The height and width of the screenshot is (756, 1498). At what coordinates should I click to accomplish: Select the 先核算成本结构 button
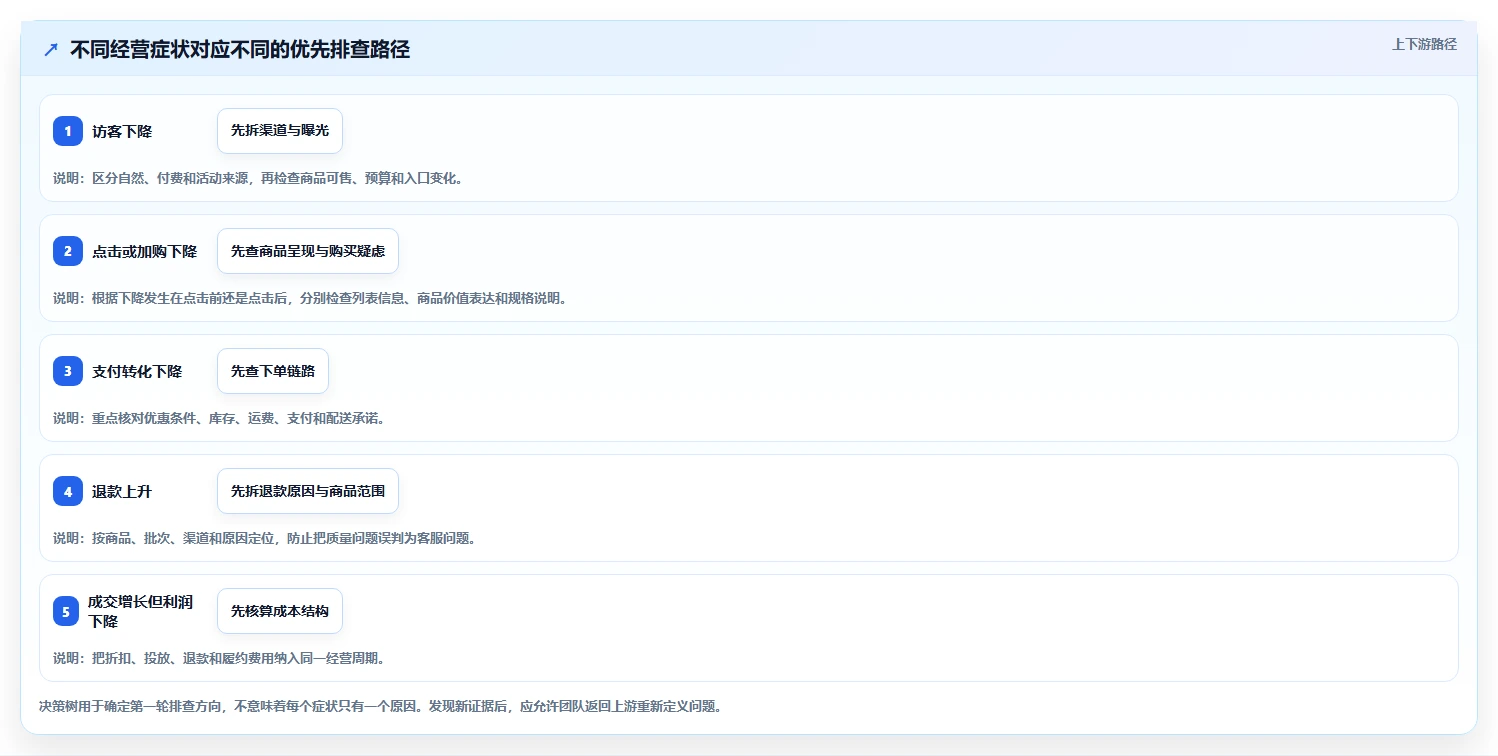[280, 611]
